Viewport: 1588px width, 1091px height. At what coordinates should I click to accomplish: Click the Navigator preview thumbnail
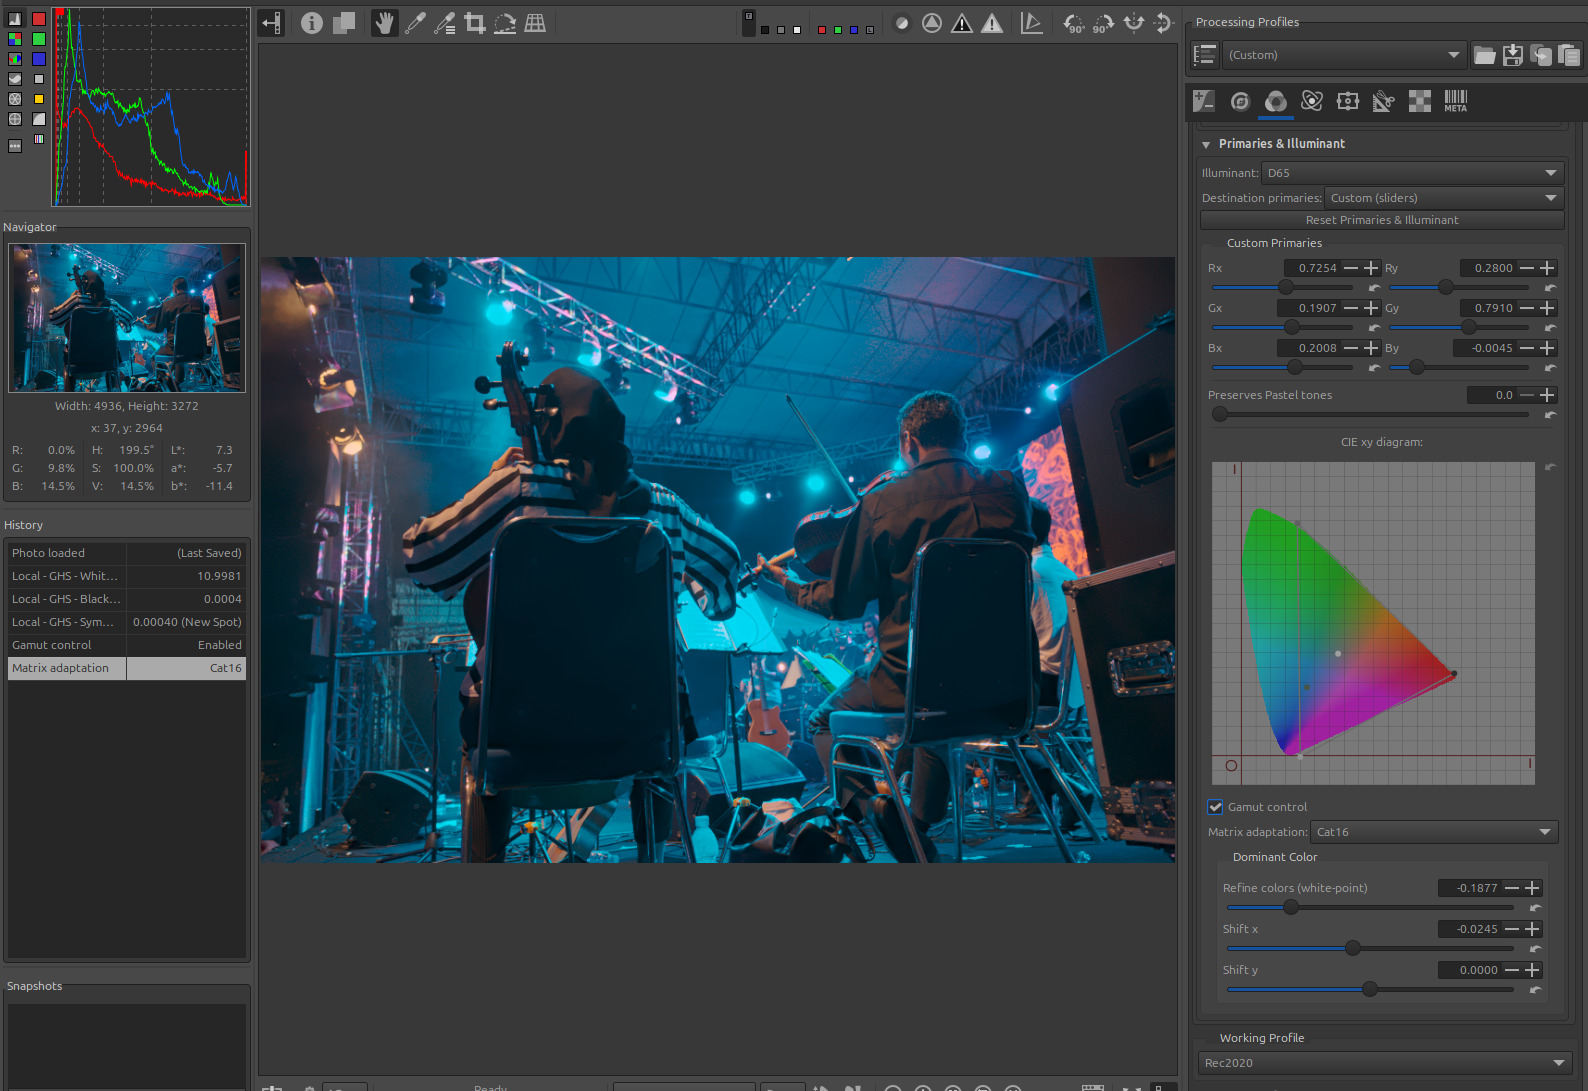pyautogui.click(x=127, y=318)
